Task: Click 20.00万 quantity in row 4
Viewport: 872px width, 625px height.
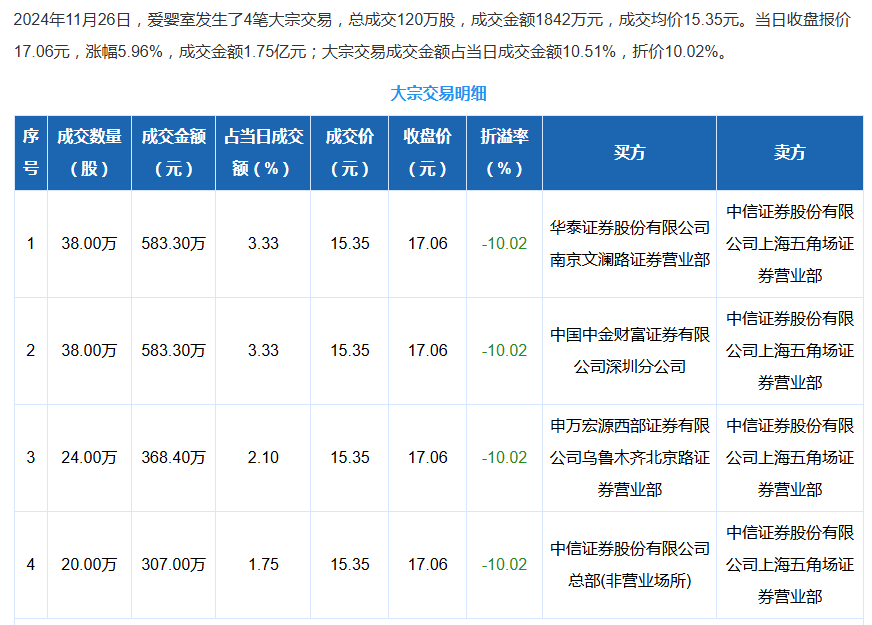Action: point(89,564)
